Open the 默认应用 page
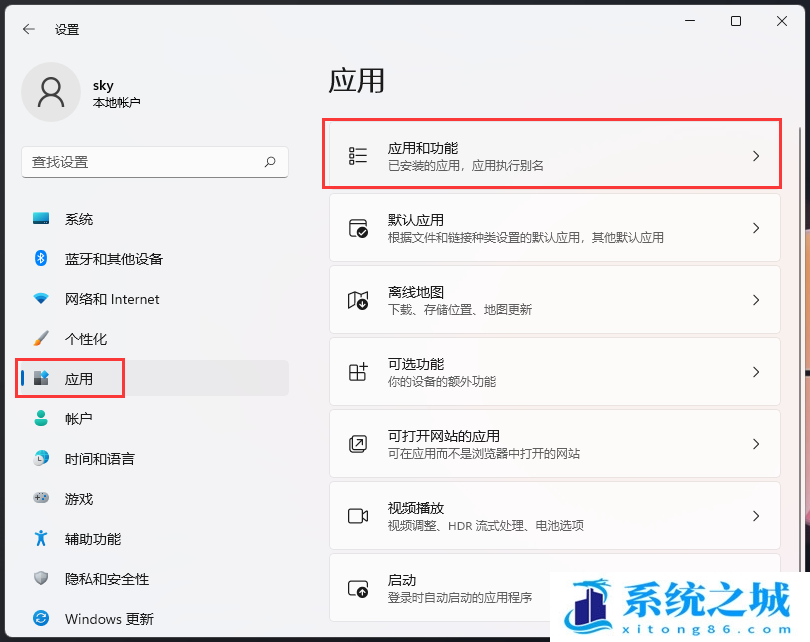The width and height of the screenshot is (810, 642). pos(554,228)
